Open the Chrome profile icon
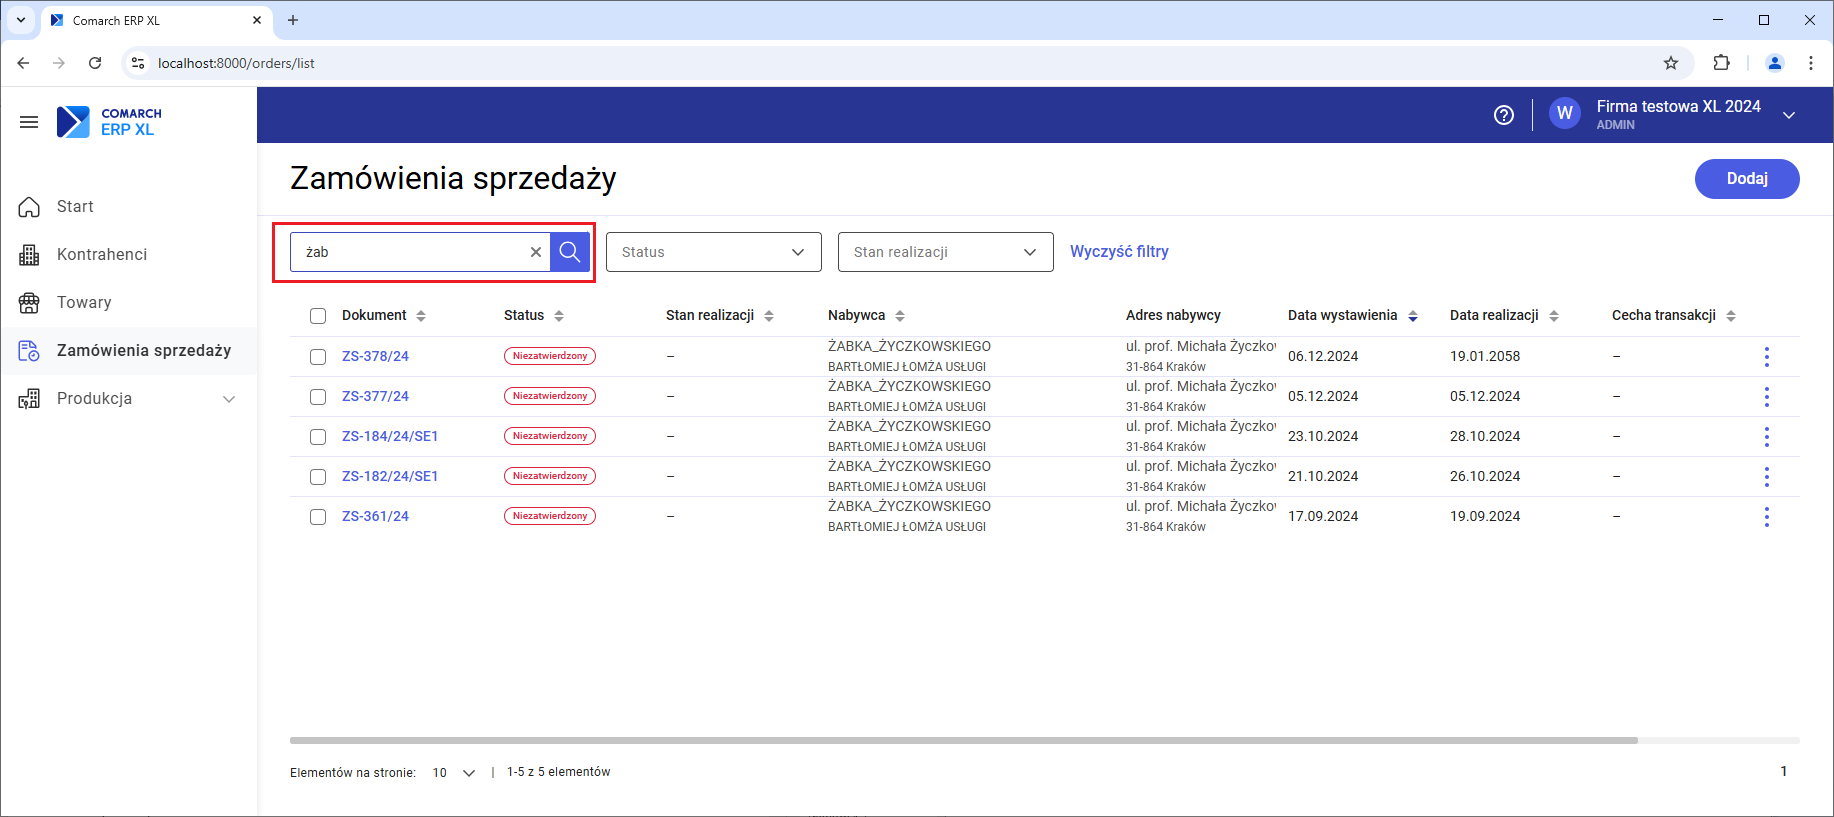Viewport: 1834px width, 817px height. click(1775, 63)
